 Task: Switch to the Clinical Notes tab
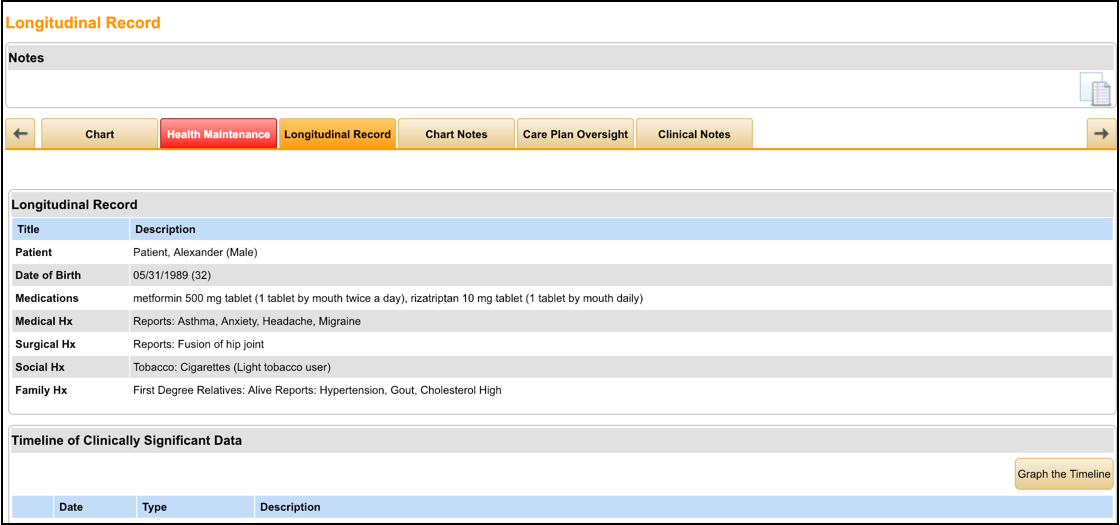(x=694, y=134)
